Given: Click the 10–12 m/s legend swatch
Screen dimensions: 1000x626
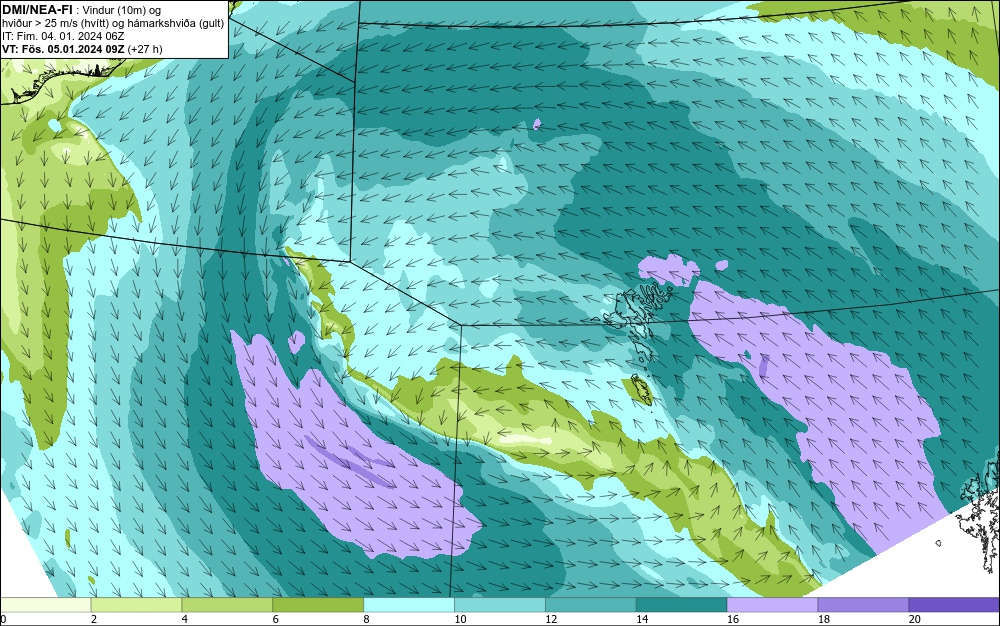Looking at the screenshot, I should pyautogui.click(x=500, y=605).
